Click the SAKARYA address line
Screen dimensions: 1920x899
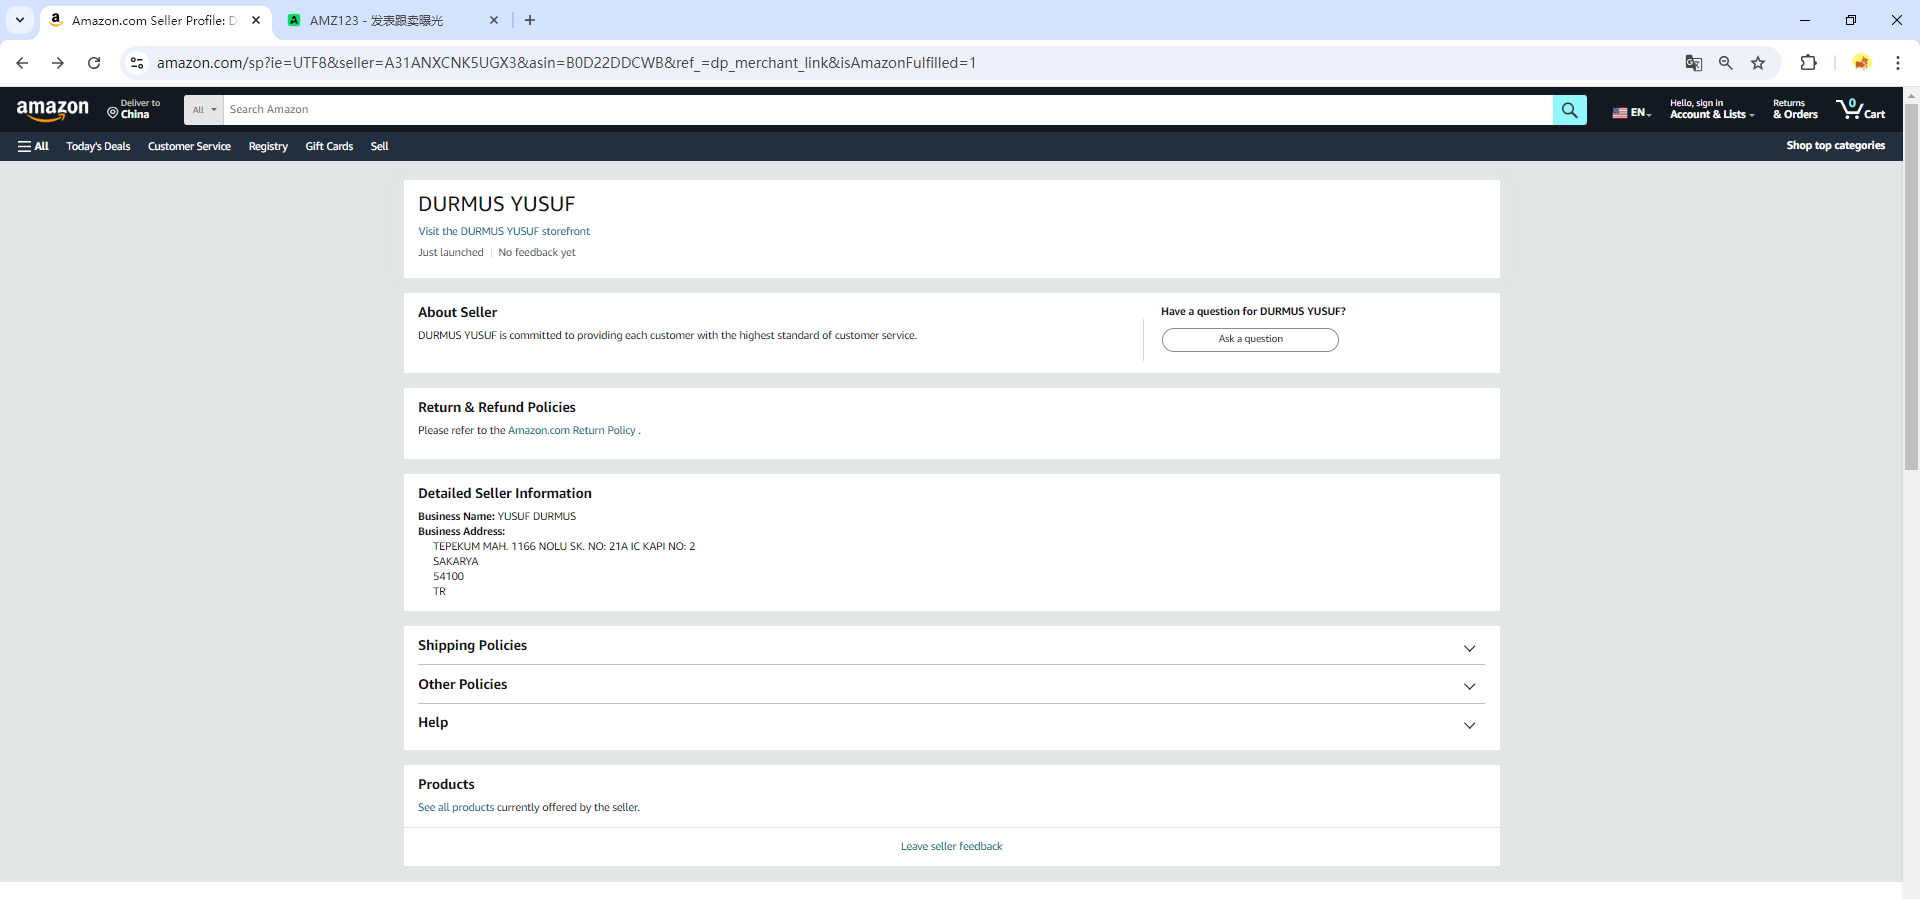(x=455, y=562)
